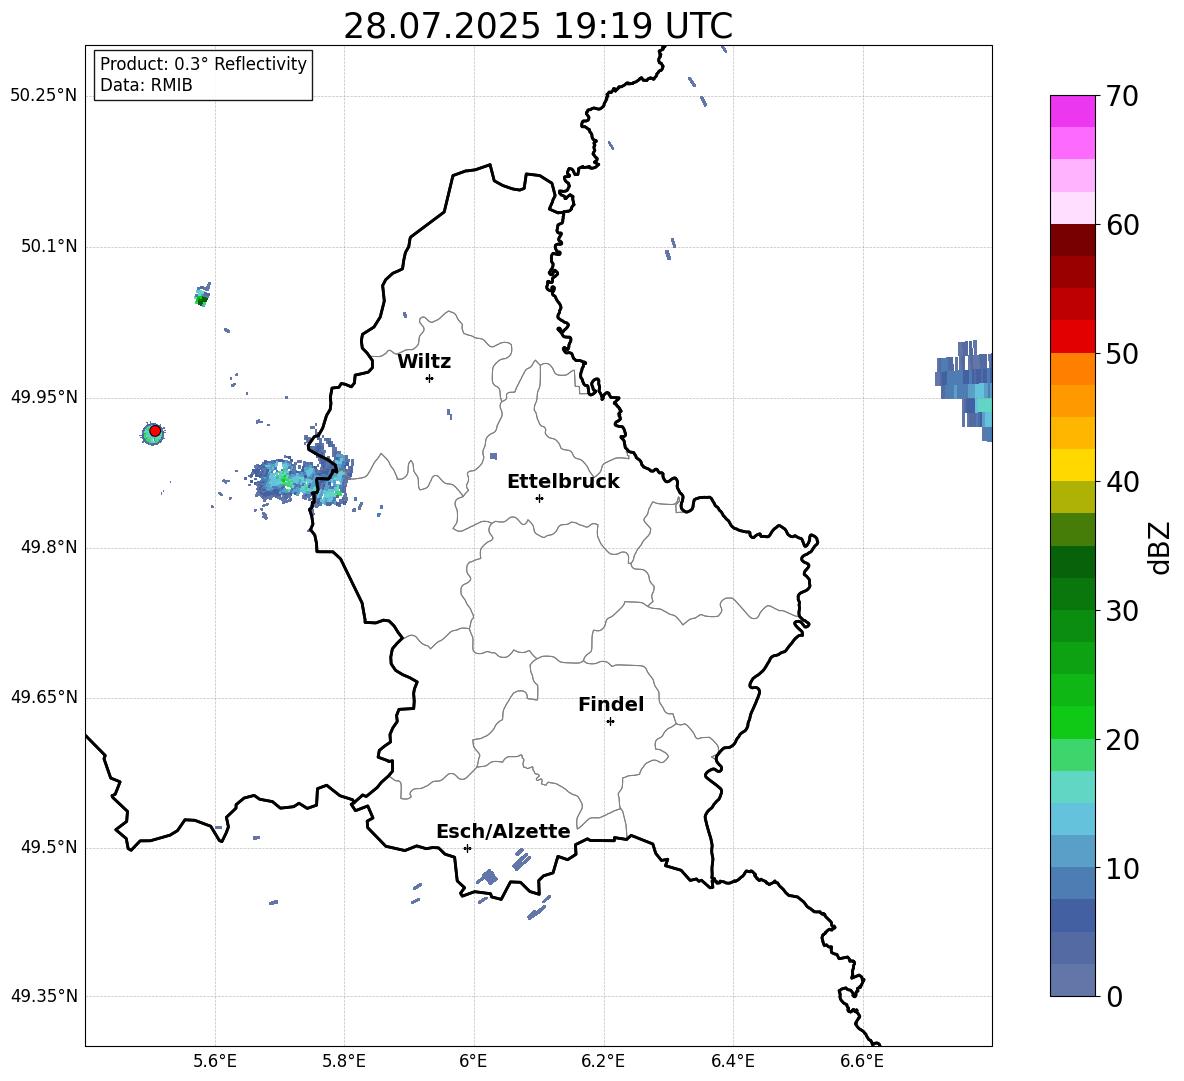Image resolution: width=1184 pixels, height=1081 pixels.
Task: Click the 40 tick on the colorbar
Action: [1122, 482]
